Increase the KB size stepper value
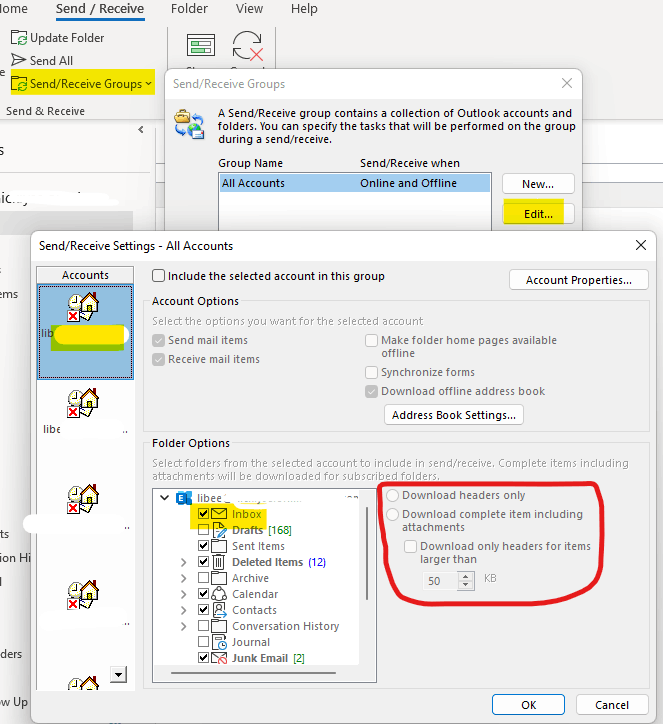Image resolution: width=663 pixels, height=724 pixels. 466,576
